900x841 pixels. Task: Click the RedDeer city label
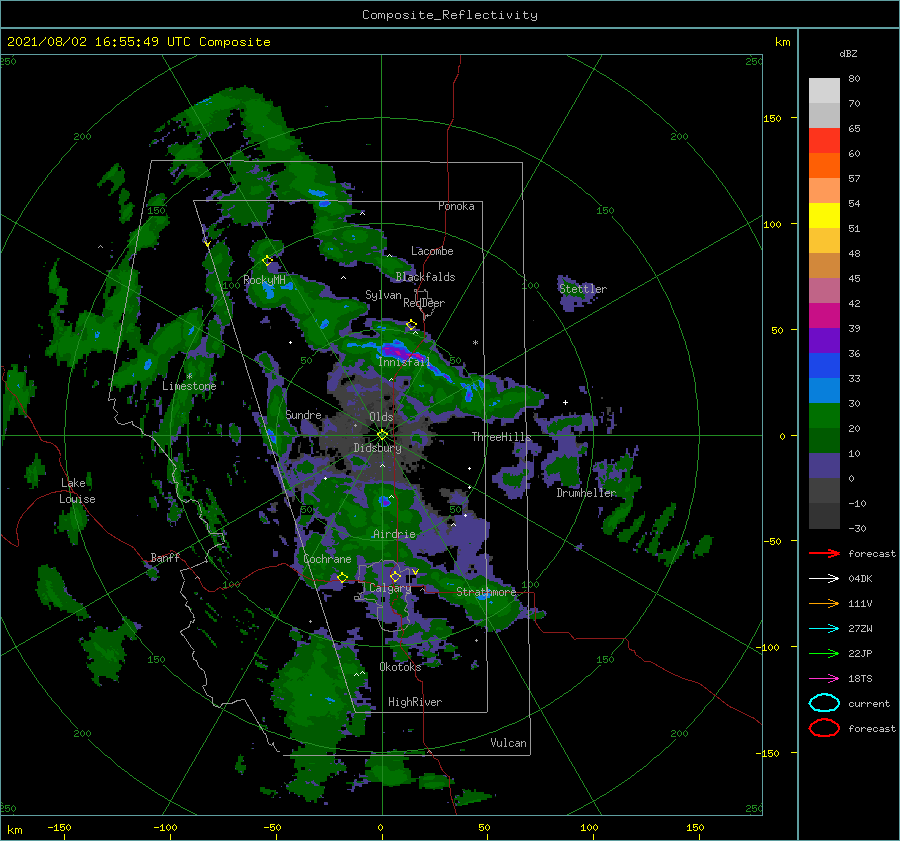point(424,303)
